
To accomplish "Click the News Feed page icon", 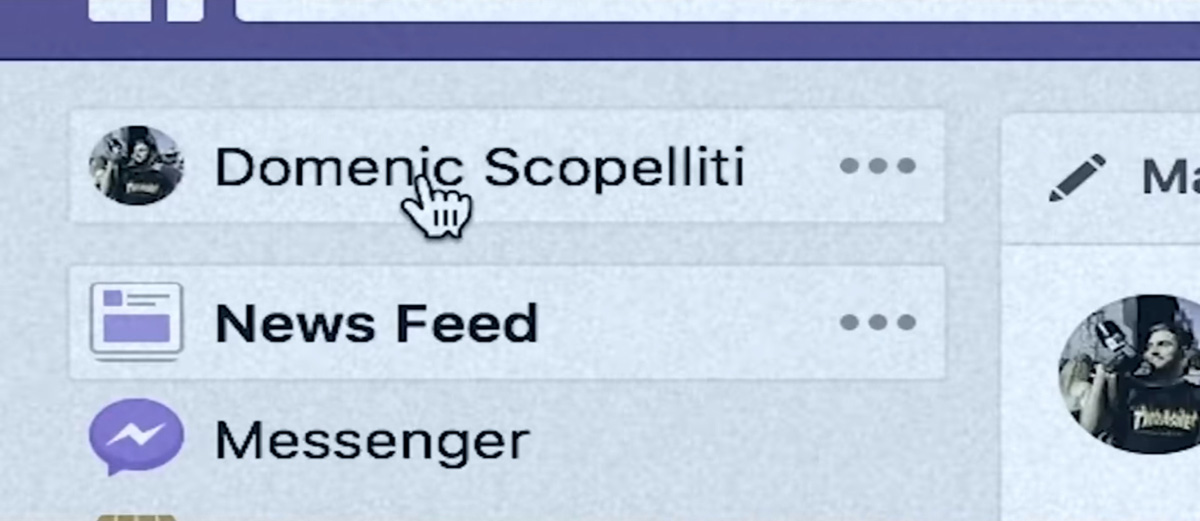I will pyautogui.click(x=136, y=321).
